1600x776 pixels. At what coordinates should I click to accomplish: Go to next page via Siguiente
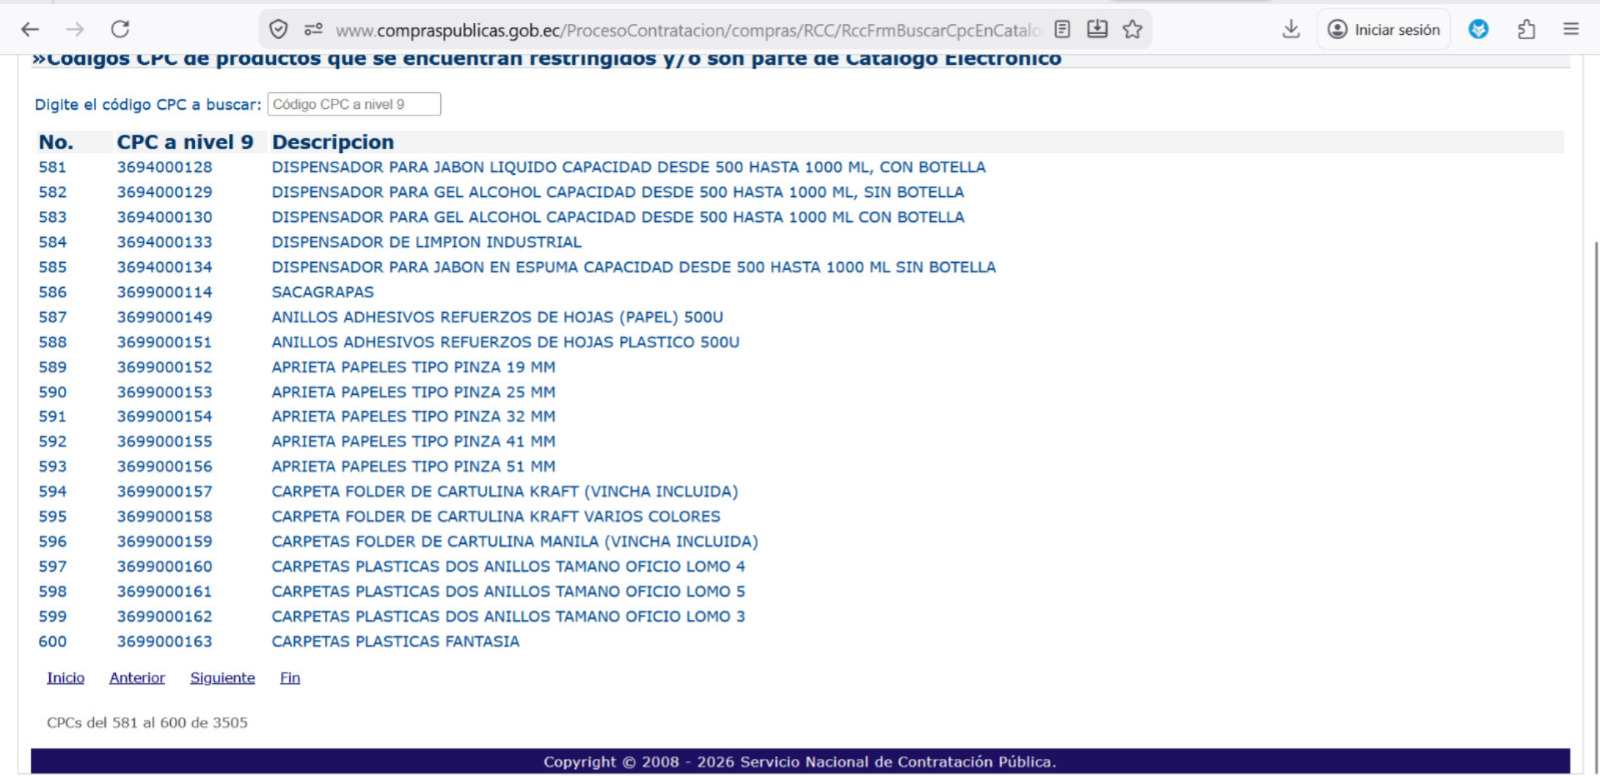pos(222,678)
